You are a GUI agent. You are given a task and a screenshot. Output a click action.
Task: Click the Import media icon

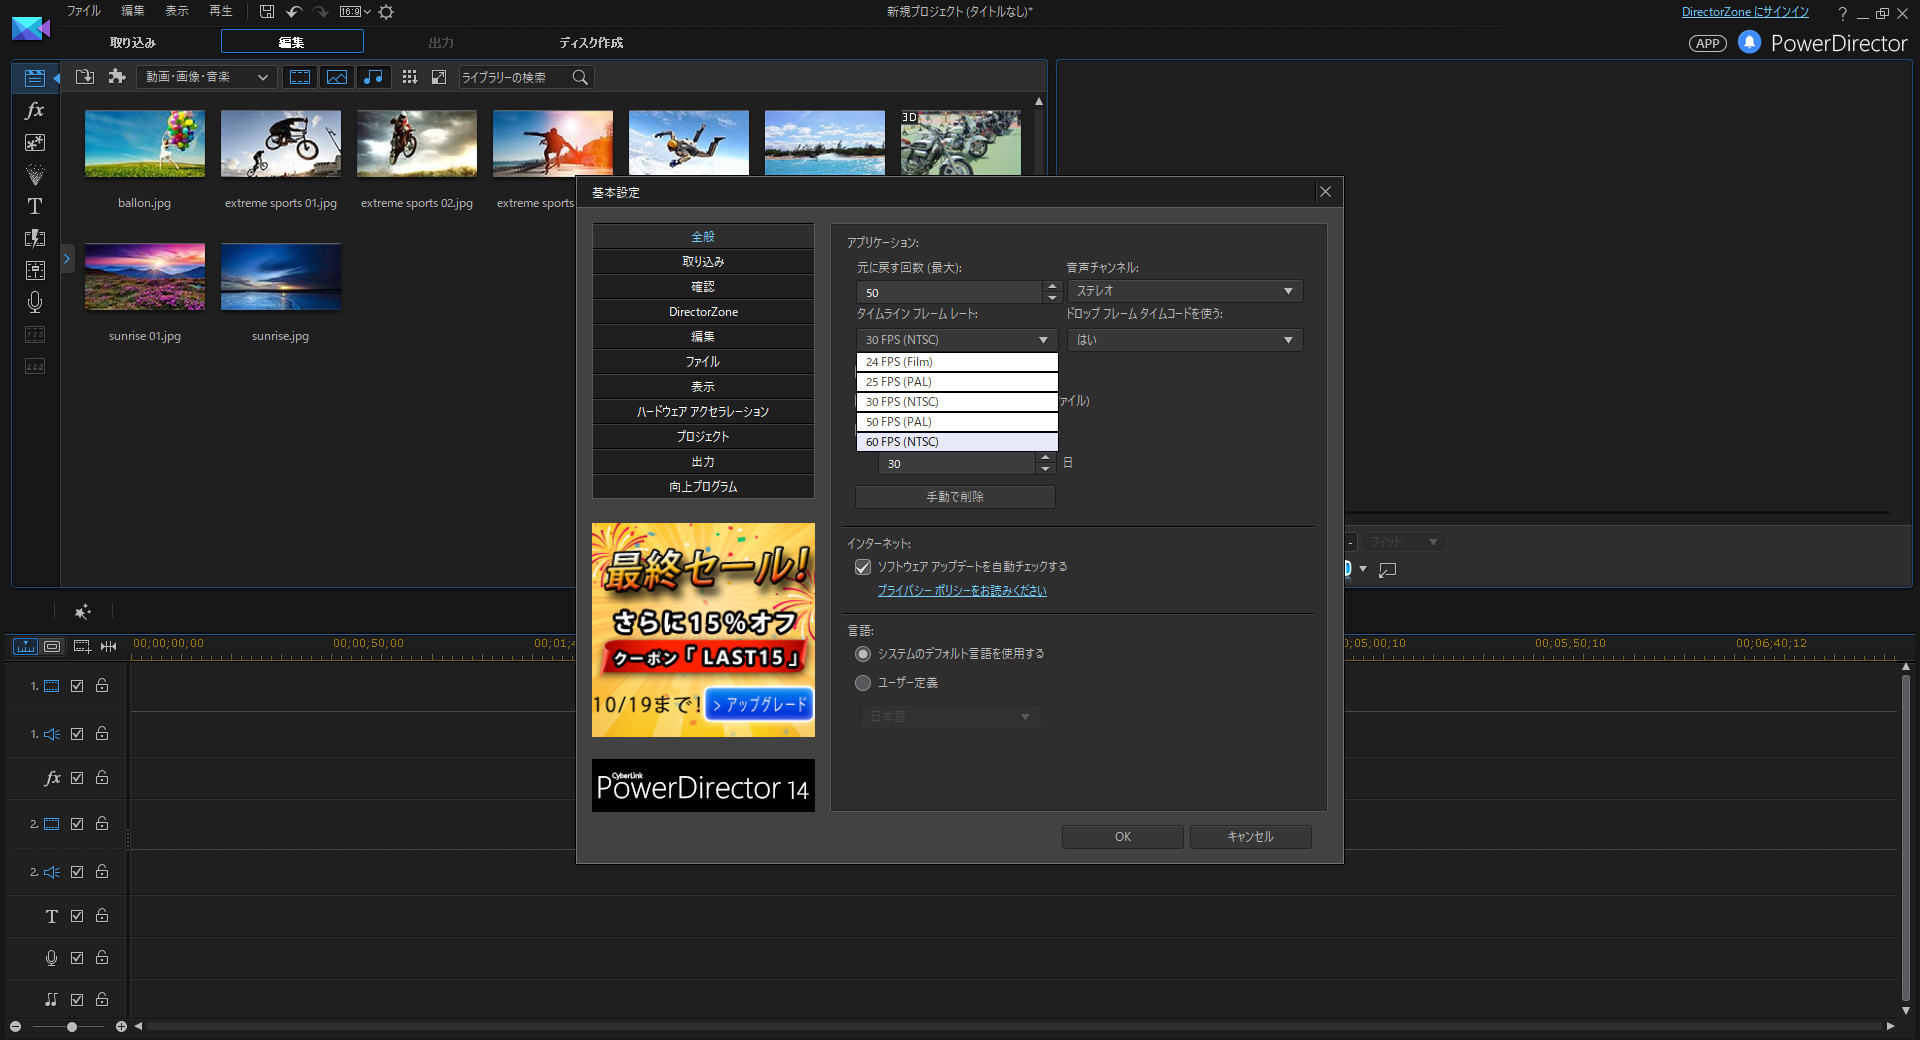click(85, 77)
